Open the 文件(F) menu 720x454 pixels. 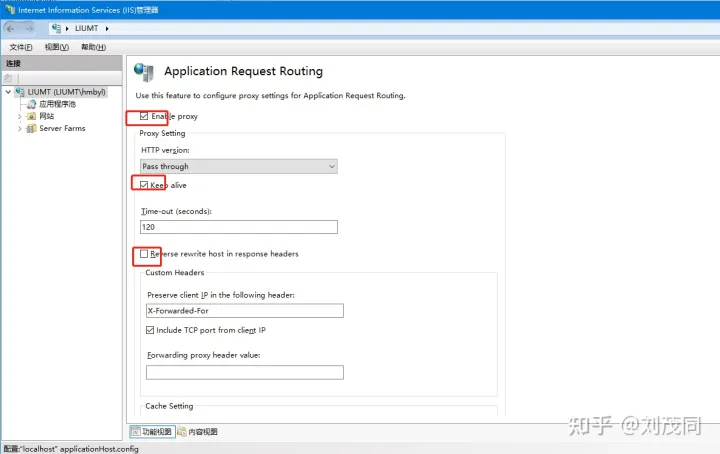pyautogui.click(x=21, y=47)
